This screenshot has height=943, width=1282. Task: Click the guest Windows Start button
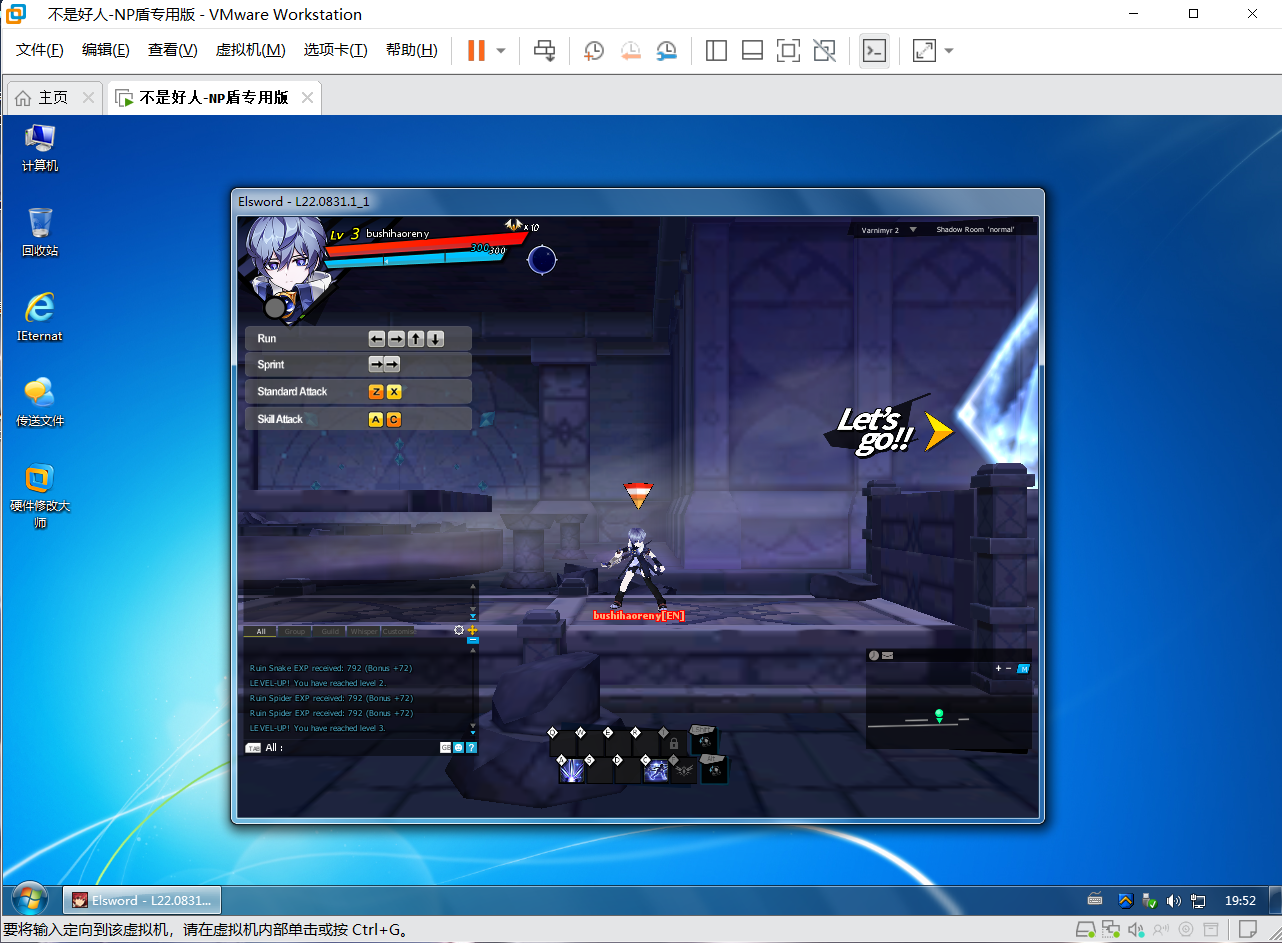tap(29, 899)
